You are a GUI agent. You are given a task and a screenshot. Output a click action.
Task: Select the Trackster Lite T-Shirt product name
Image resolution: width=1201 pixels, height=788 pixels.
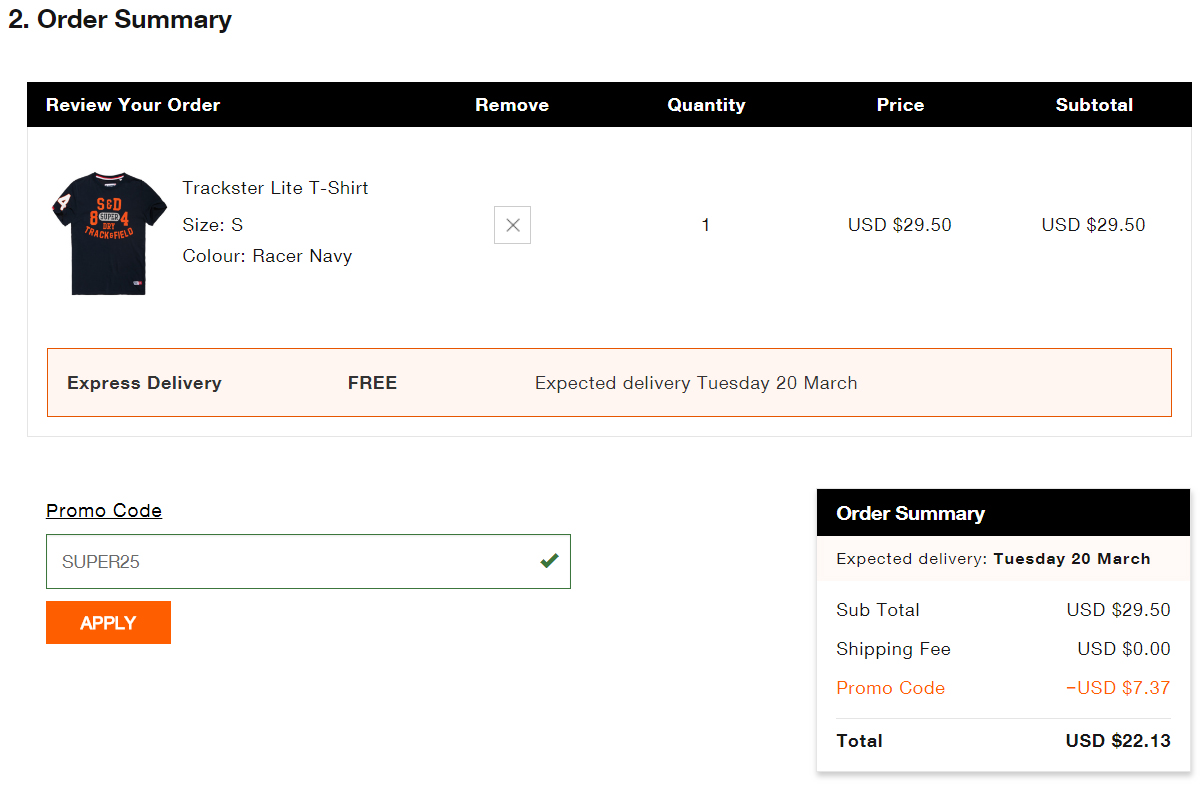click(275, 188)
